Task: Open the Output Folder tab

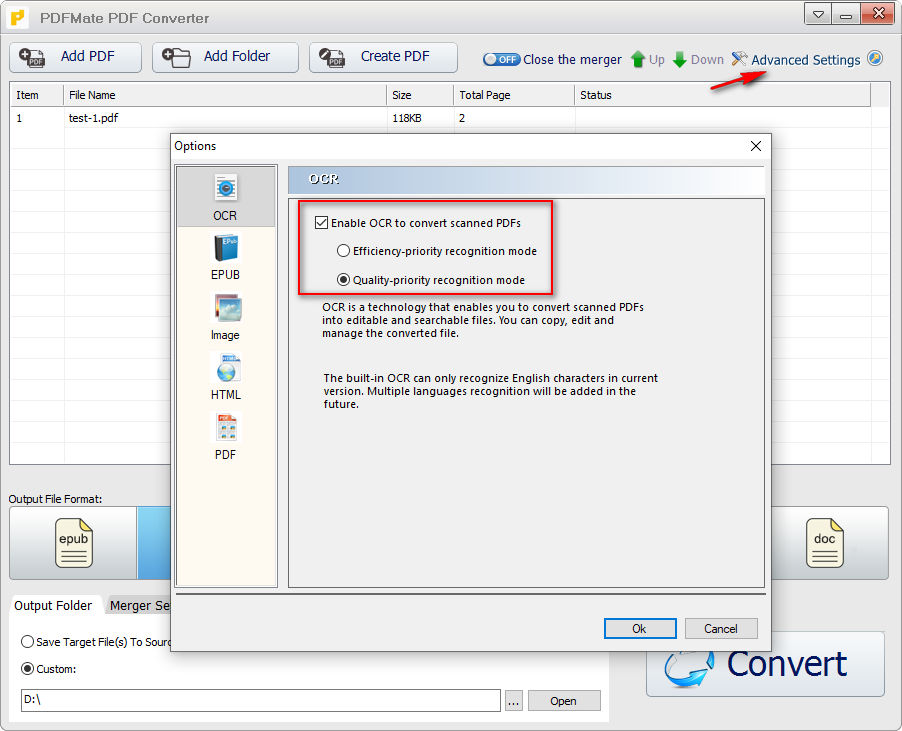Action: (55, 605)
